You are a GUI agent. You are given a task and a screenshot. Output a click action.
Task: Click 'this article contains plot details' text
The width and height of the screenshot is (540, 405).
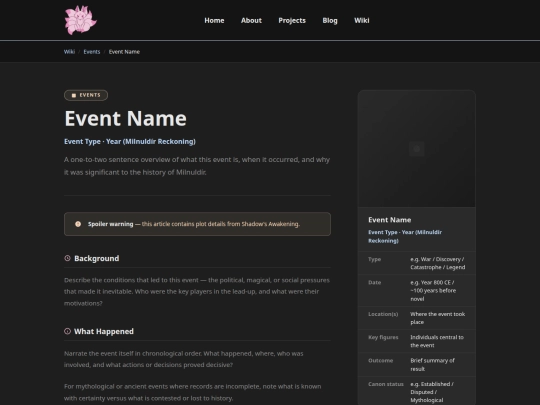221,224
